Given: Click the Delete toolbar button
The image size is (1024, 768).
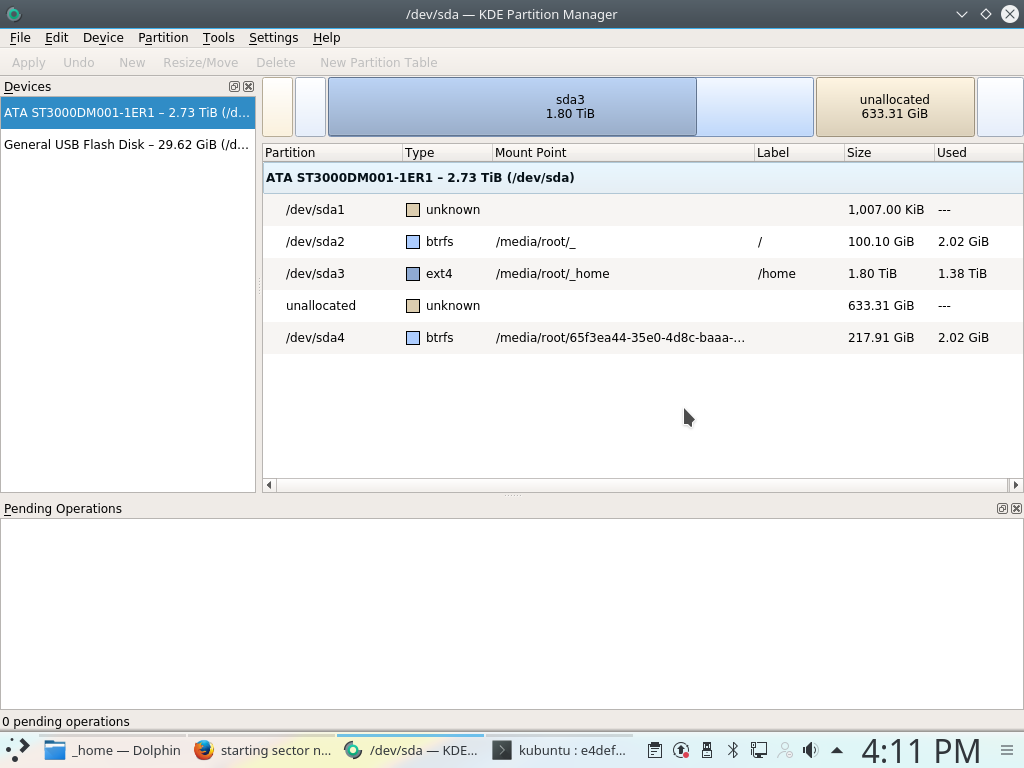Looking at the screenshot, I should 276,63.
